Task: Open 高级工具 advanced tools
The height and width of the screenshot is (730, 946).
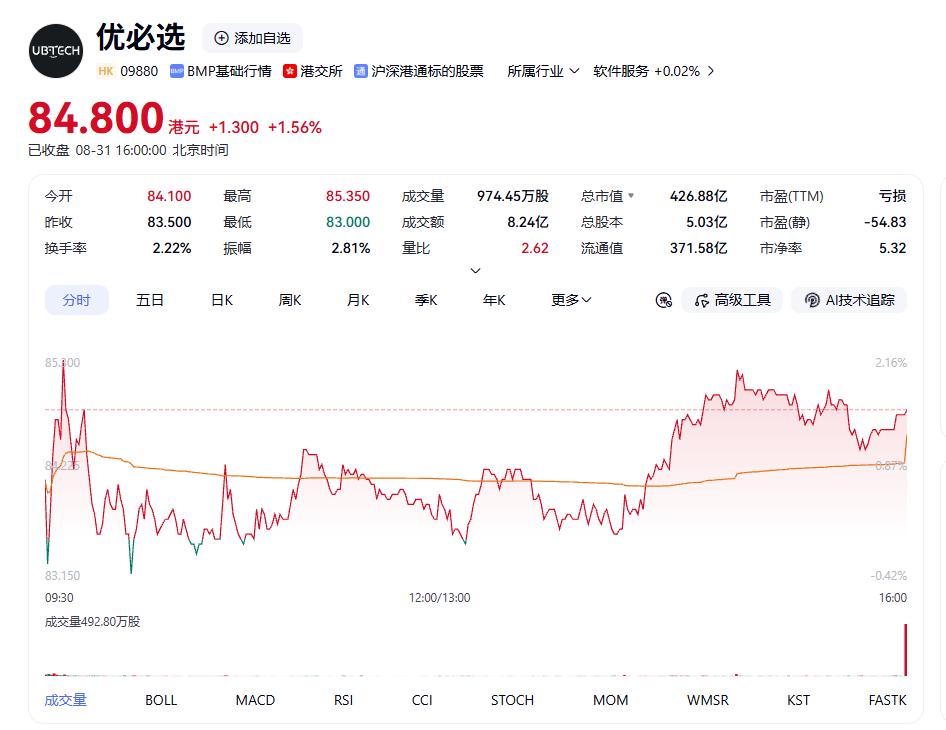Action: 732,300
